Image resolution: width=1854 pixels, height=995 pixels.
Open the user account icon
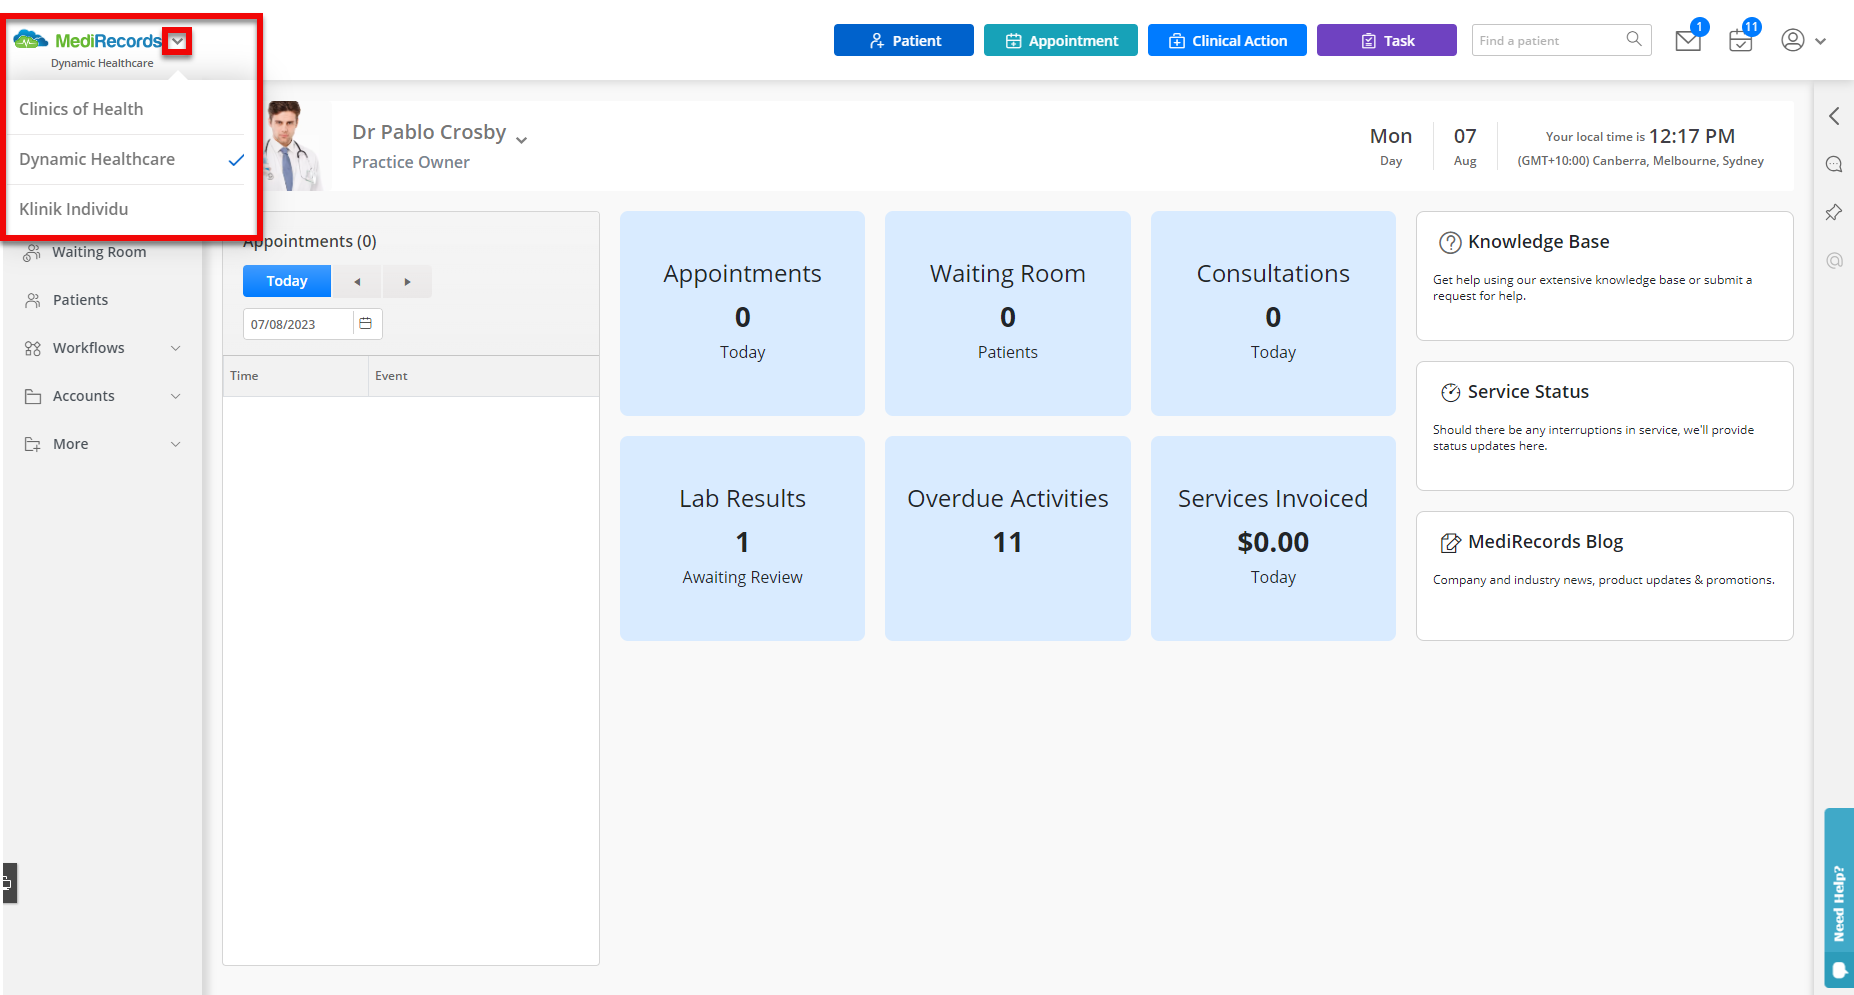pos(1793,40)
